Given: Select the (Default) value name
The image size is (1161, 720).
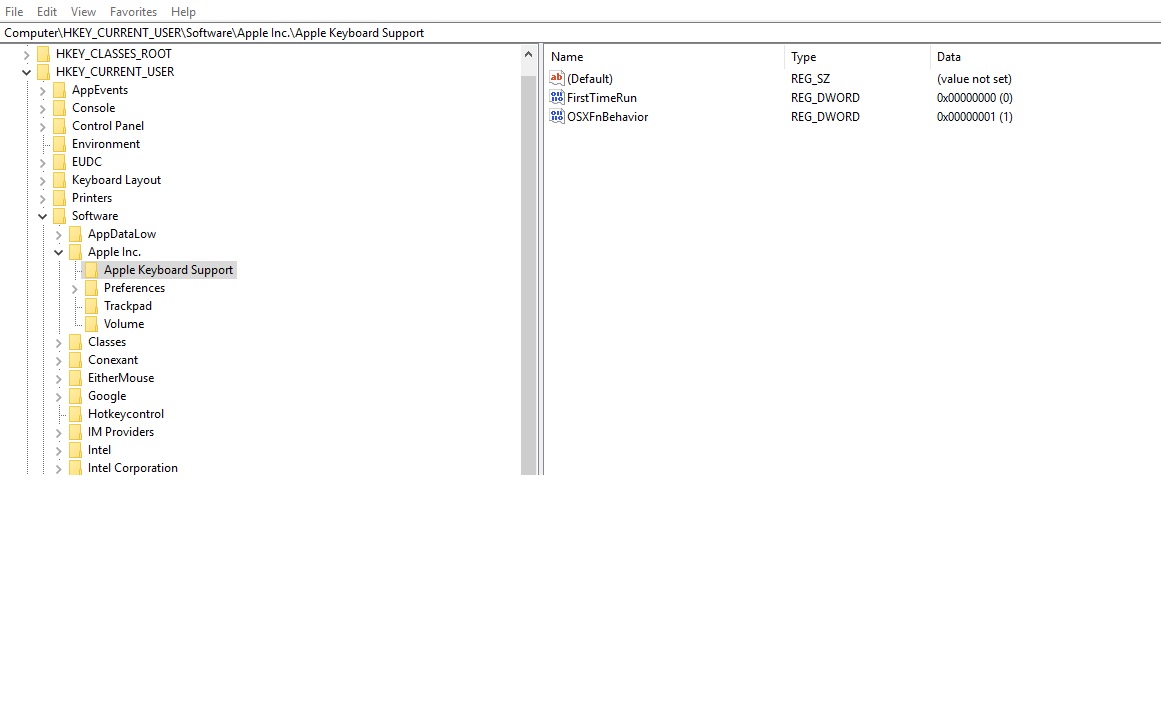Looking at the screenshot, I should tap(589, 79).
